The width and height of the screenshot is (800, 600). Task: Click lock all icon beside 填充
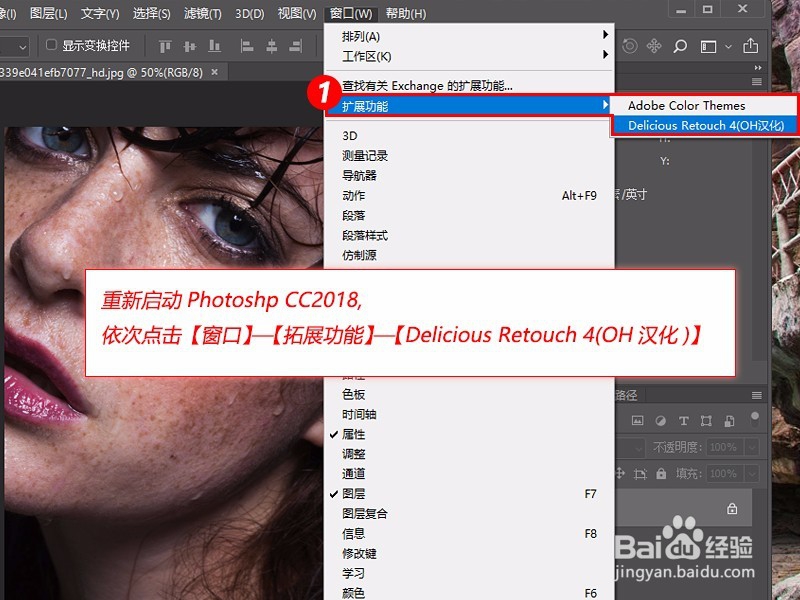pos(661,473)
